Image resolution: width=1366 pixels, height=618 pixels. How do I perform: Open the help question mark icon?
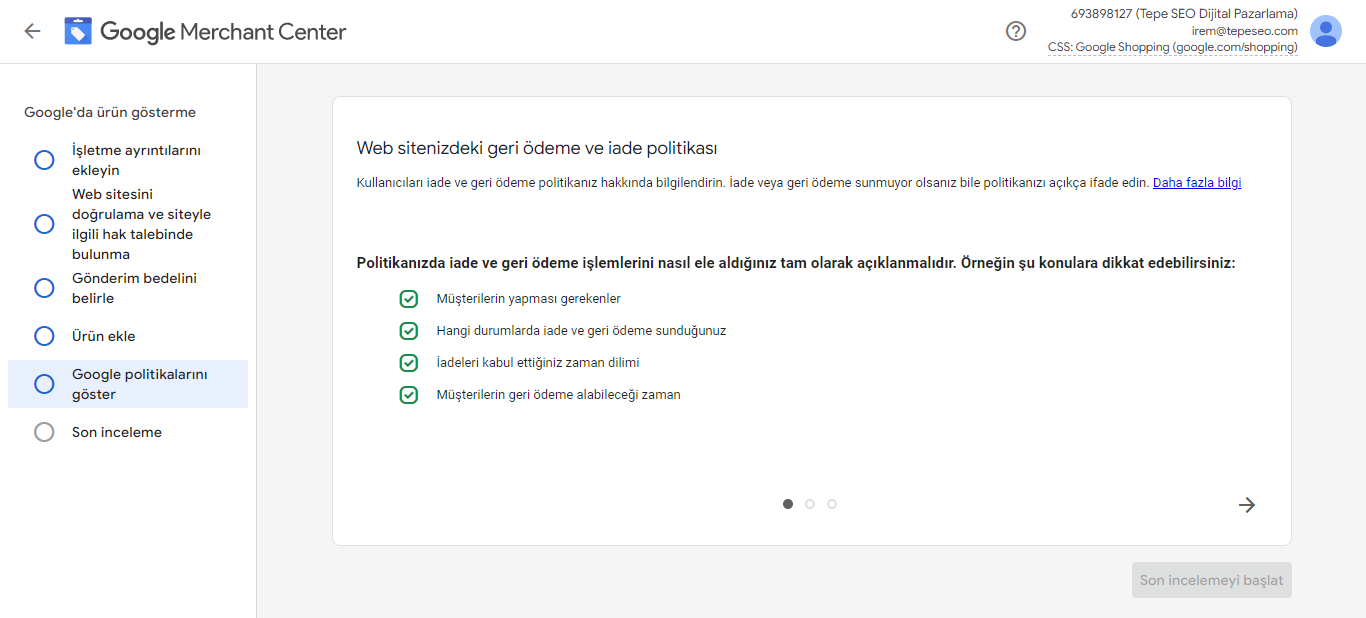click(1016, 31)
